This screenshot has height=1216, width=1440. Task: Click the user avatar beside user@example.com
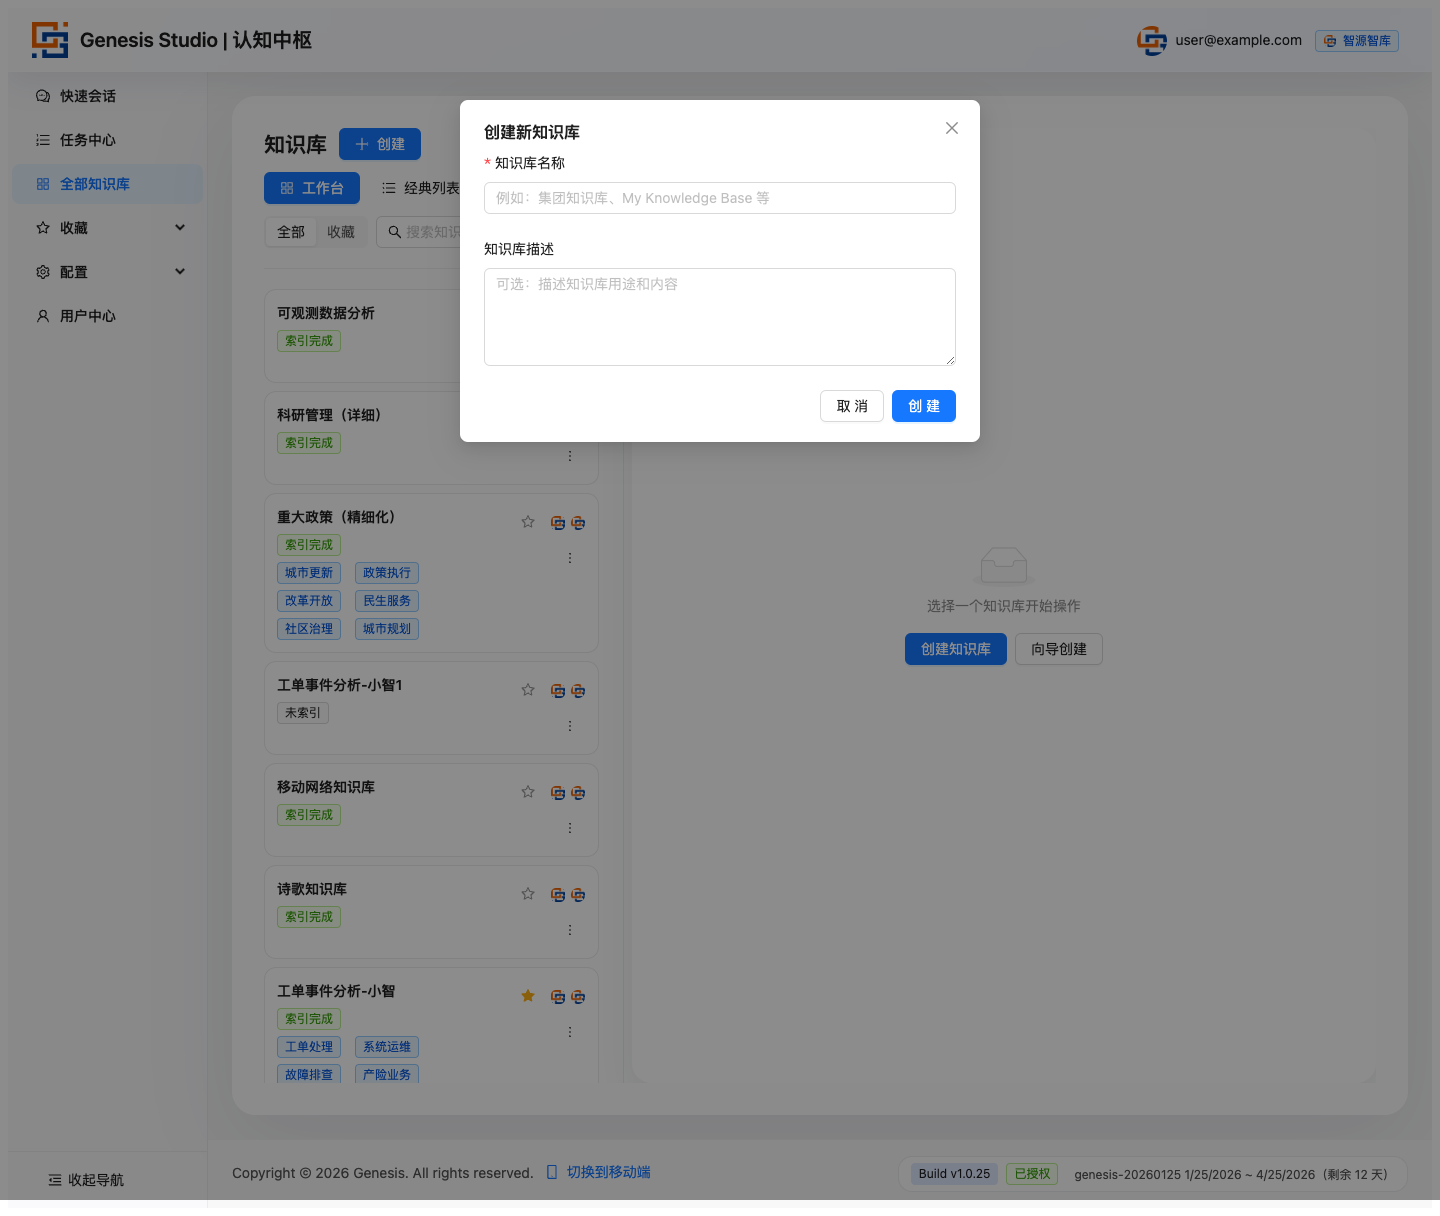[x=1151, y=41]
